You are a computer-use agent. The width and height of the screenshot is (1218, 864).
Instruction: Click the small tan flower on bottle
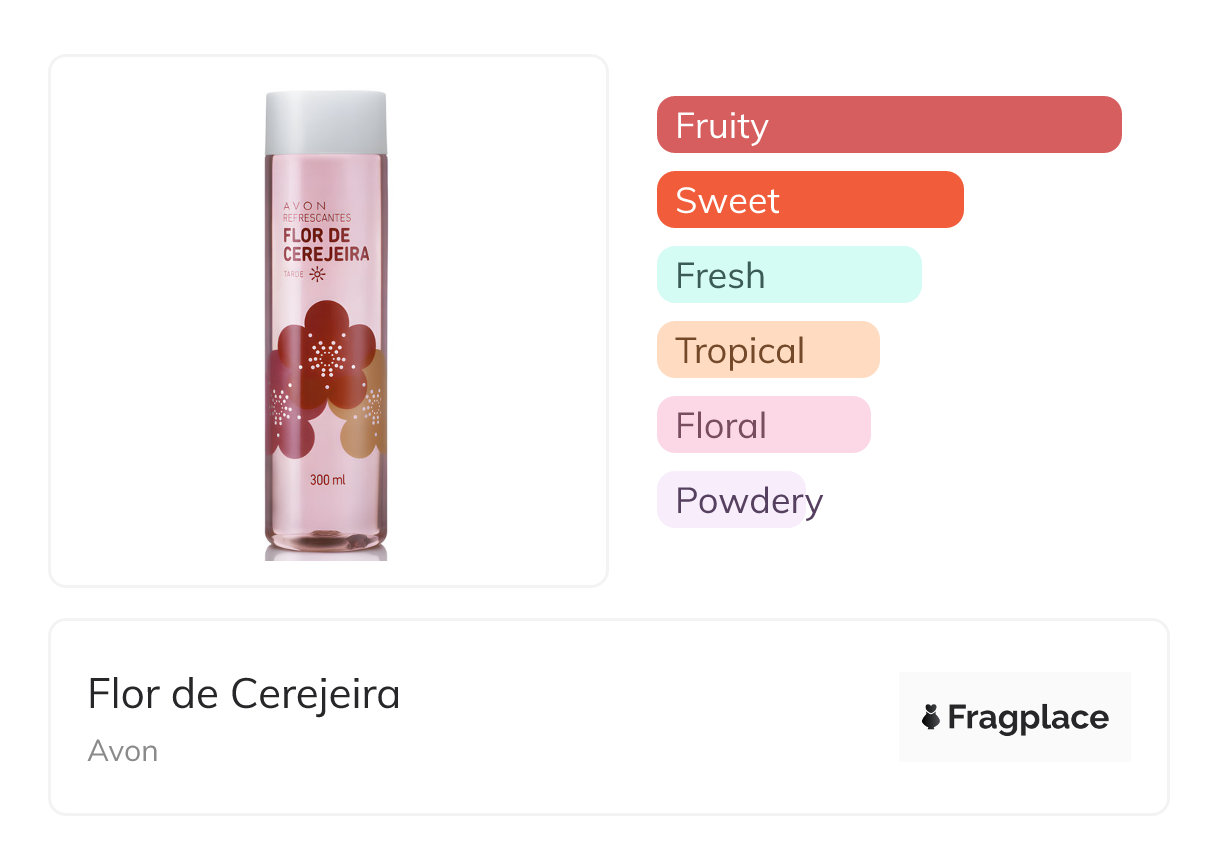click(x=366, y=412)
